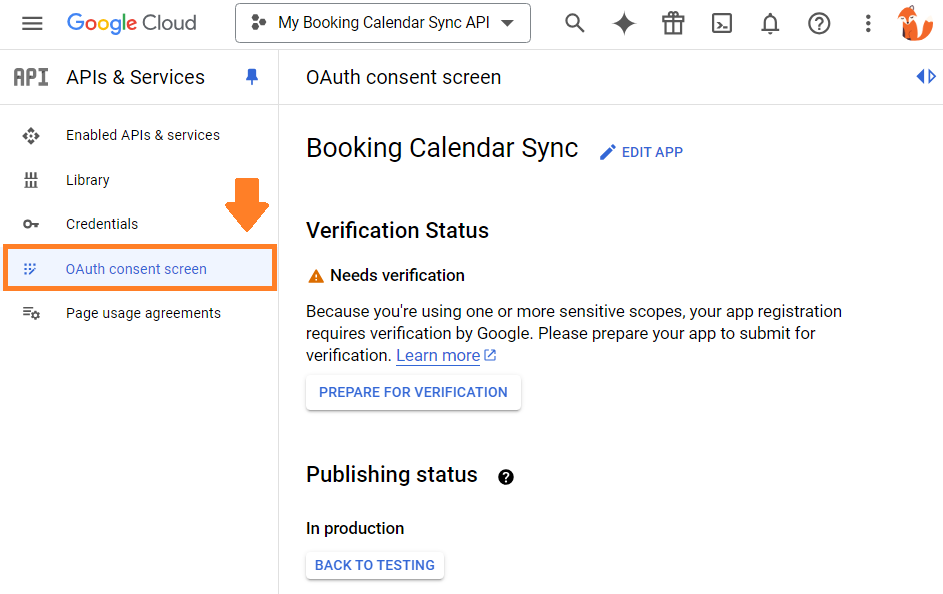This screenshot has height=594, width=943.
Task: Click the APIs & Services heading
Action: pyautogui.click(x=135, y=77)
